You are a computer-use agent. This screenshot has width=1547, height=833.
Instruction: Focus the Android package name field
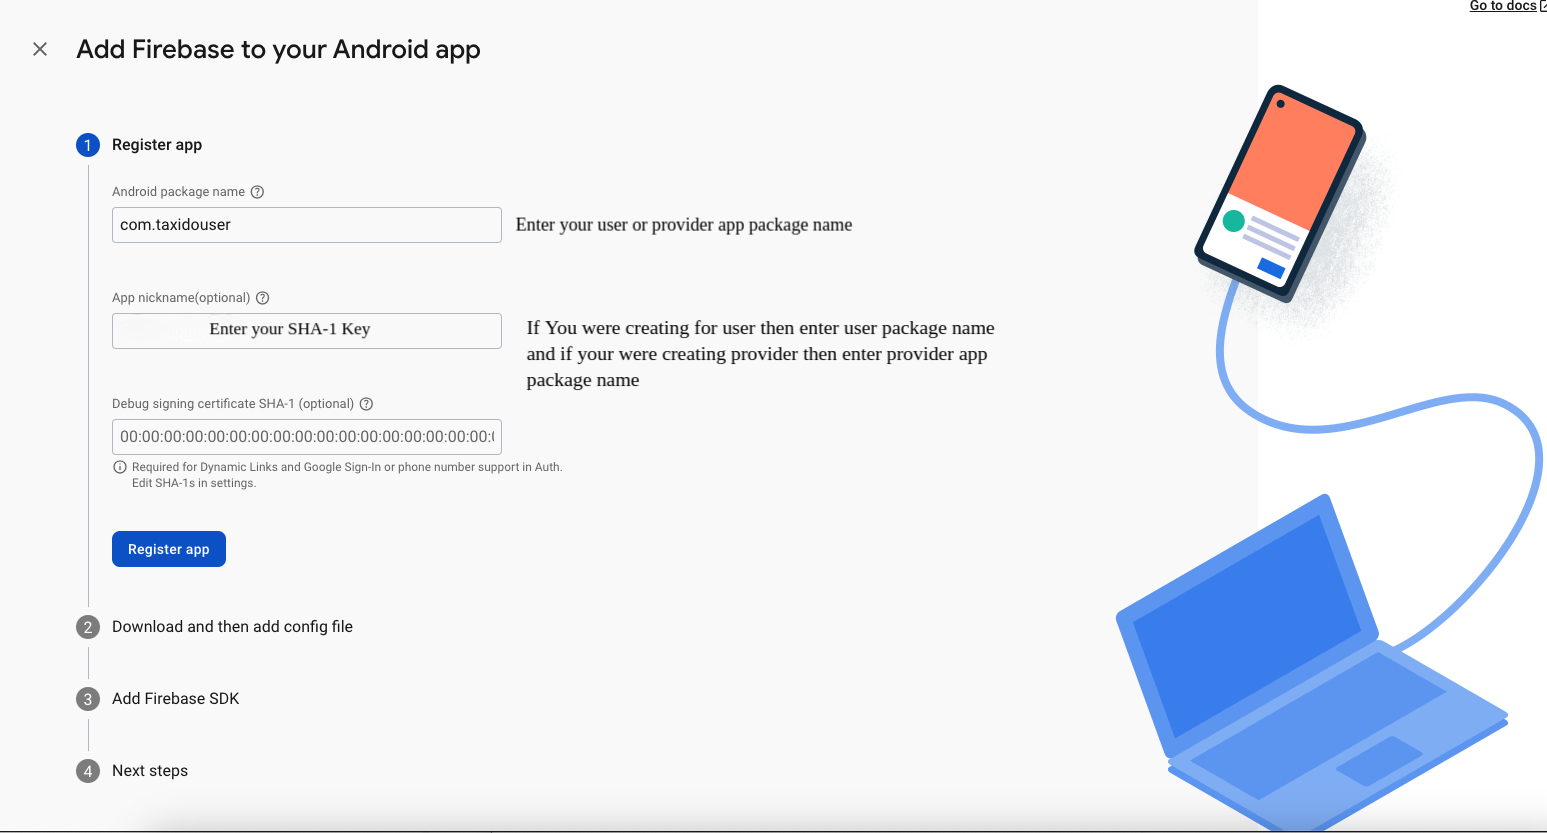tap(306, 225)
